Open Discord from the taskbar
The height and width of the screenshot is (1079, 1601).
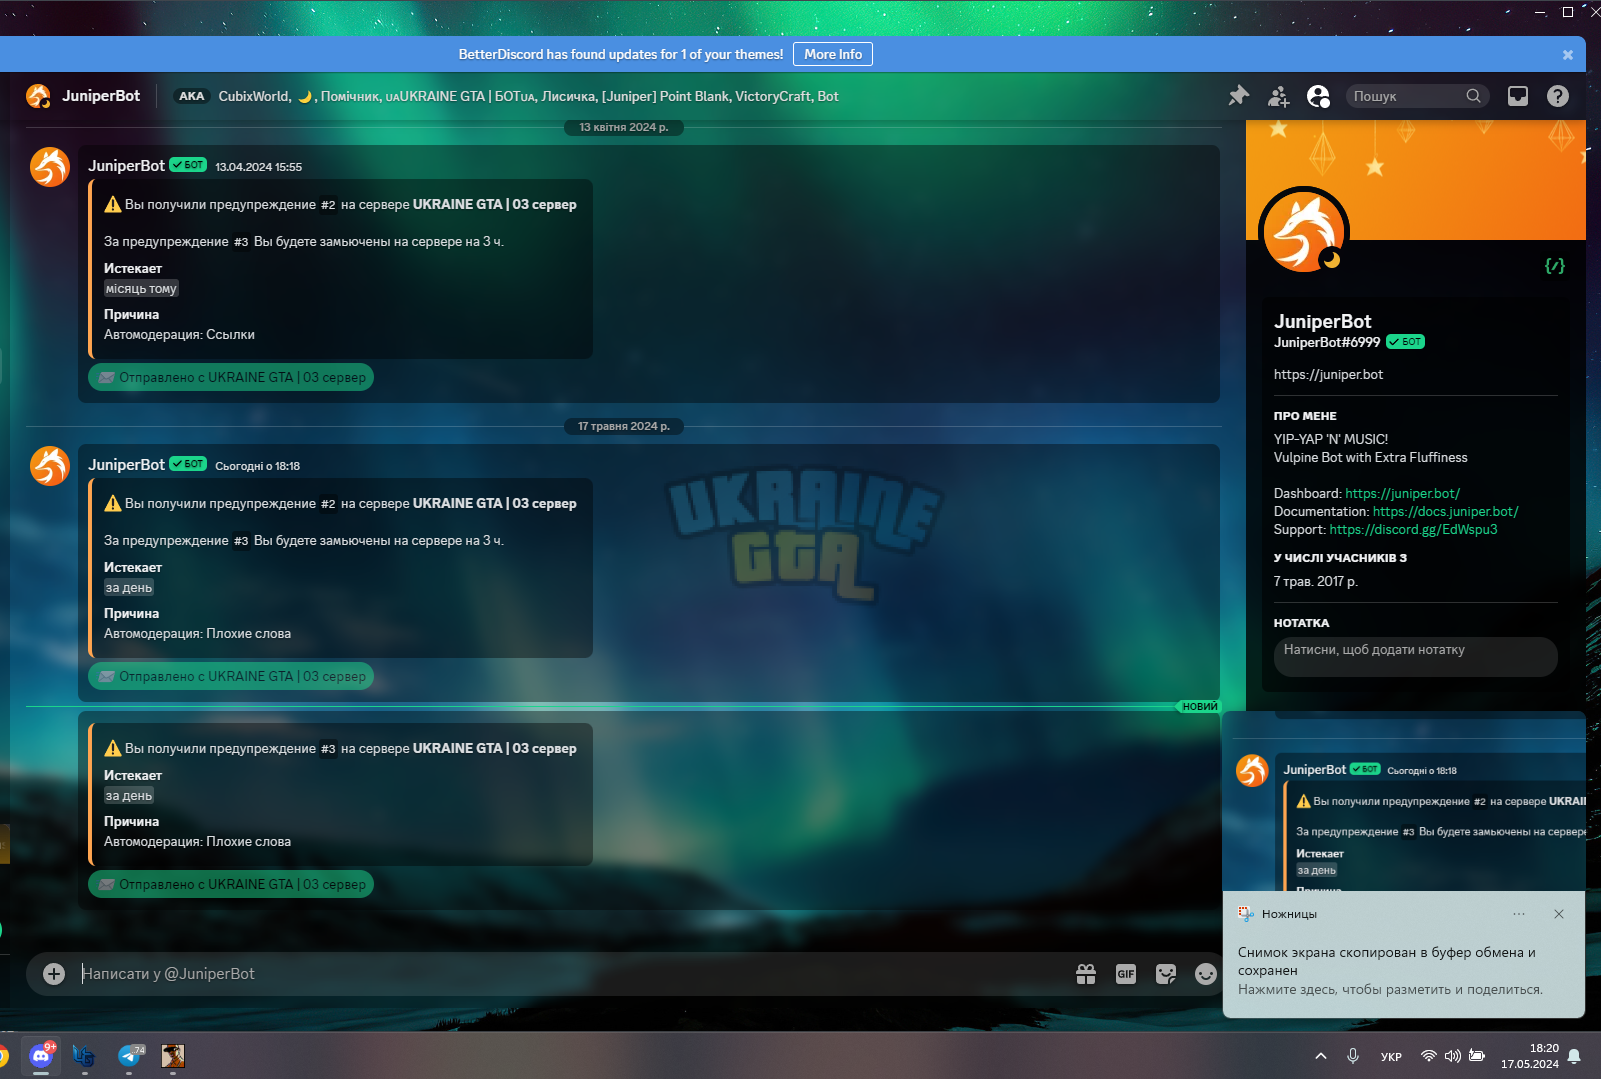(41, 1056)
